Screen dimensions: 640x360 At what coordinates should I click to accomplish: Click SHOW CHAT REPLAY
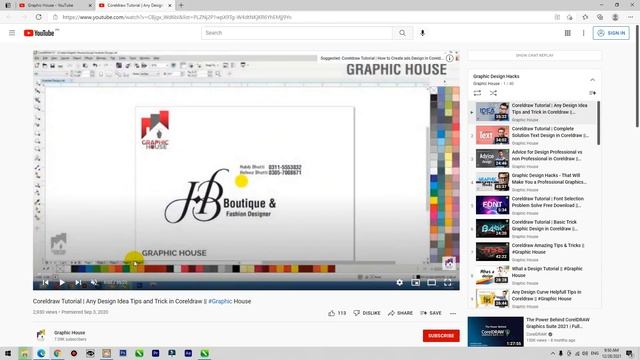534,55
